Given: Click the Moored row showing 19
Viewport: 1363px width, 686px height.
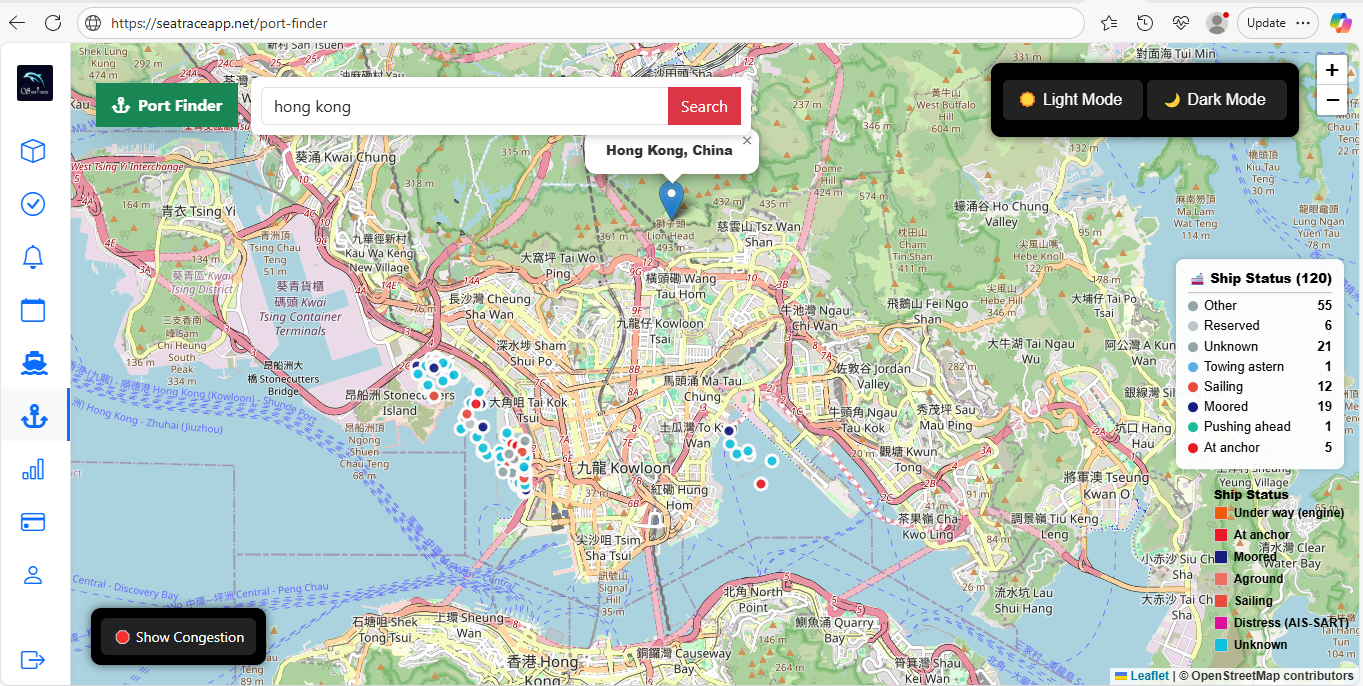Looking at the screenshot, I should point(1260,406).
